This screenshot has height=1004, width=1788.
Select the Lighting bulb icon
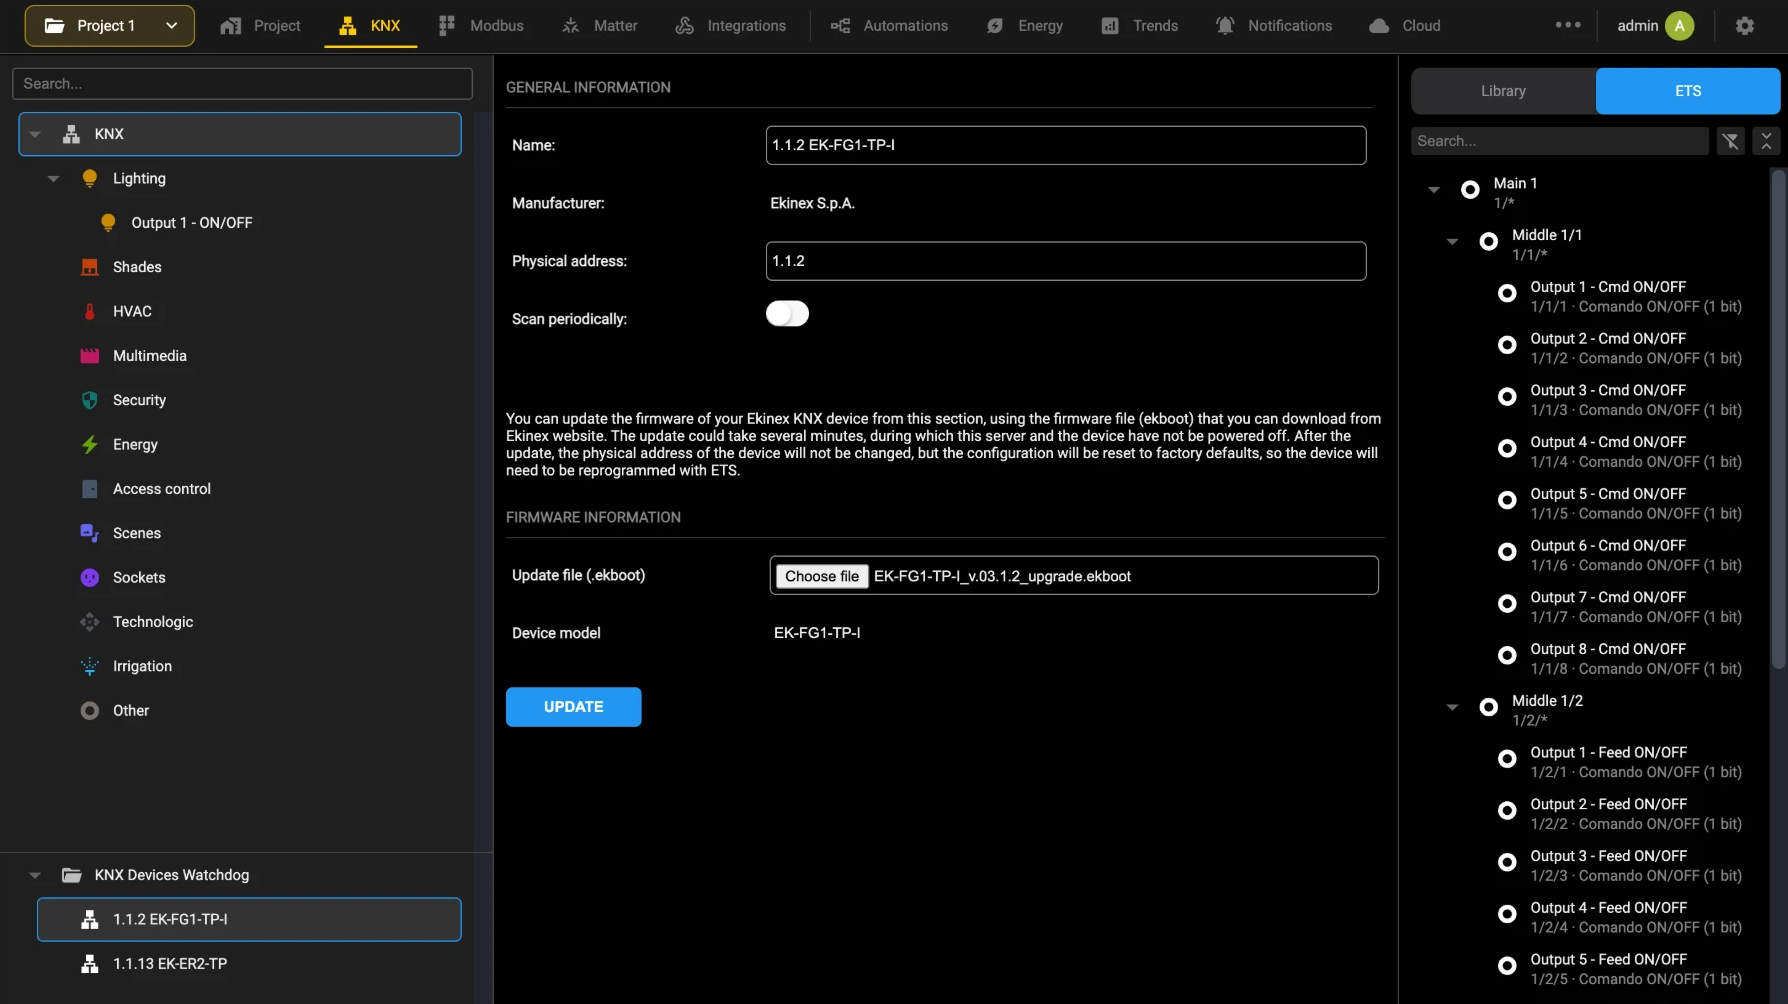90,178
